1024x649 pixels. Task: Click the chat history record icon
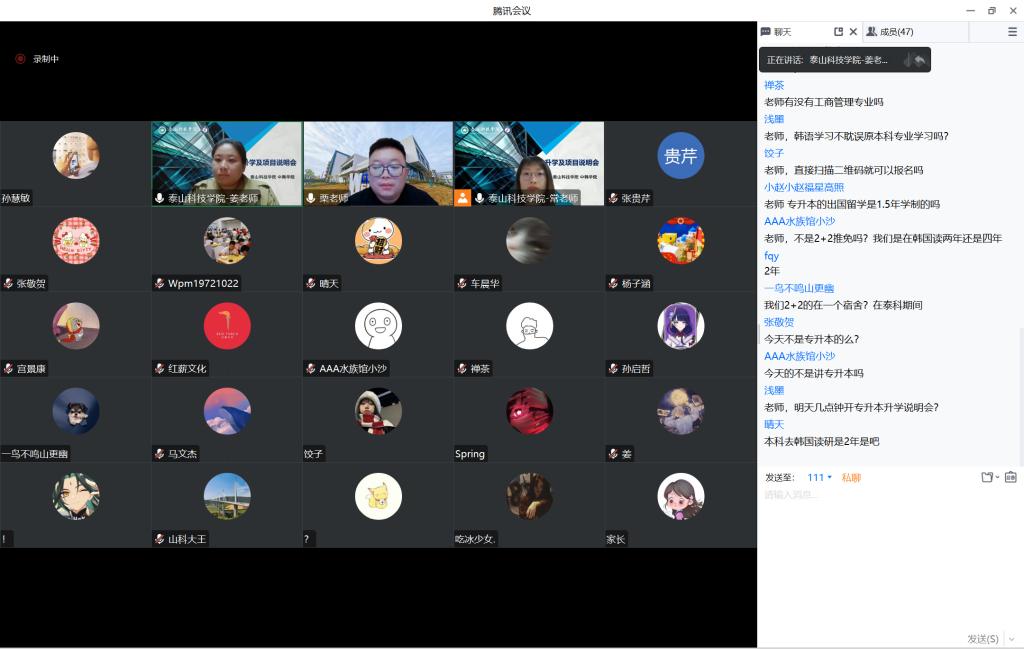1010,477
